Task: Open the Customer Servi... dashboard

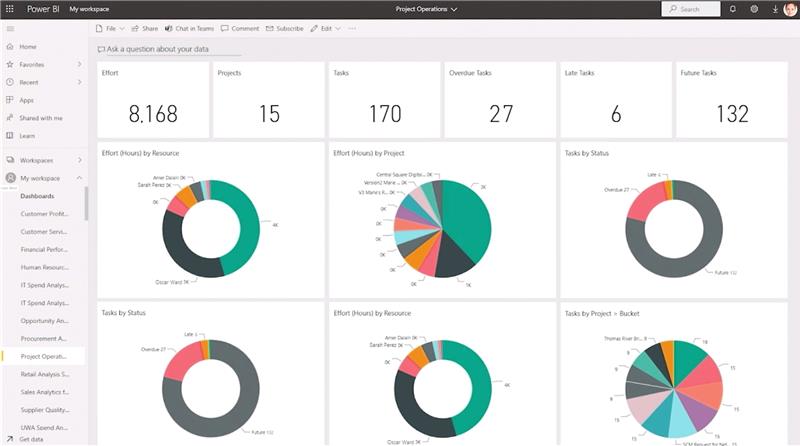Action: coord(44,232)
